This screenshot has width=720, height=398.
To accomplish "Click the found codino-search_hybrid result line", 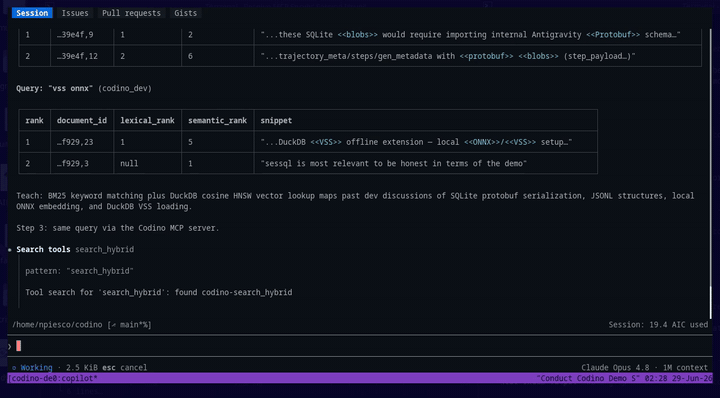I will pyautogui.click(x=158, y=292).
